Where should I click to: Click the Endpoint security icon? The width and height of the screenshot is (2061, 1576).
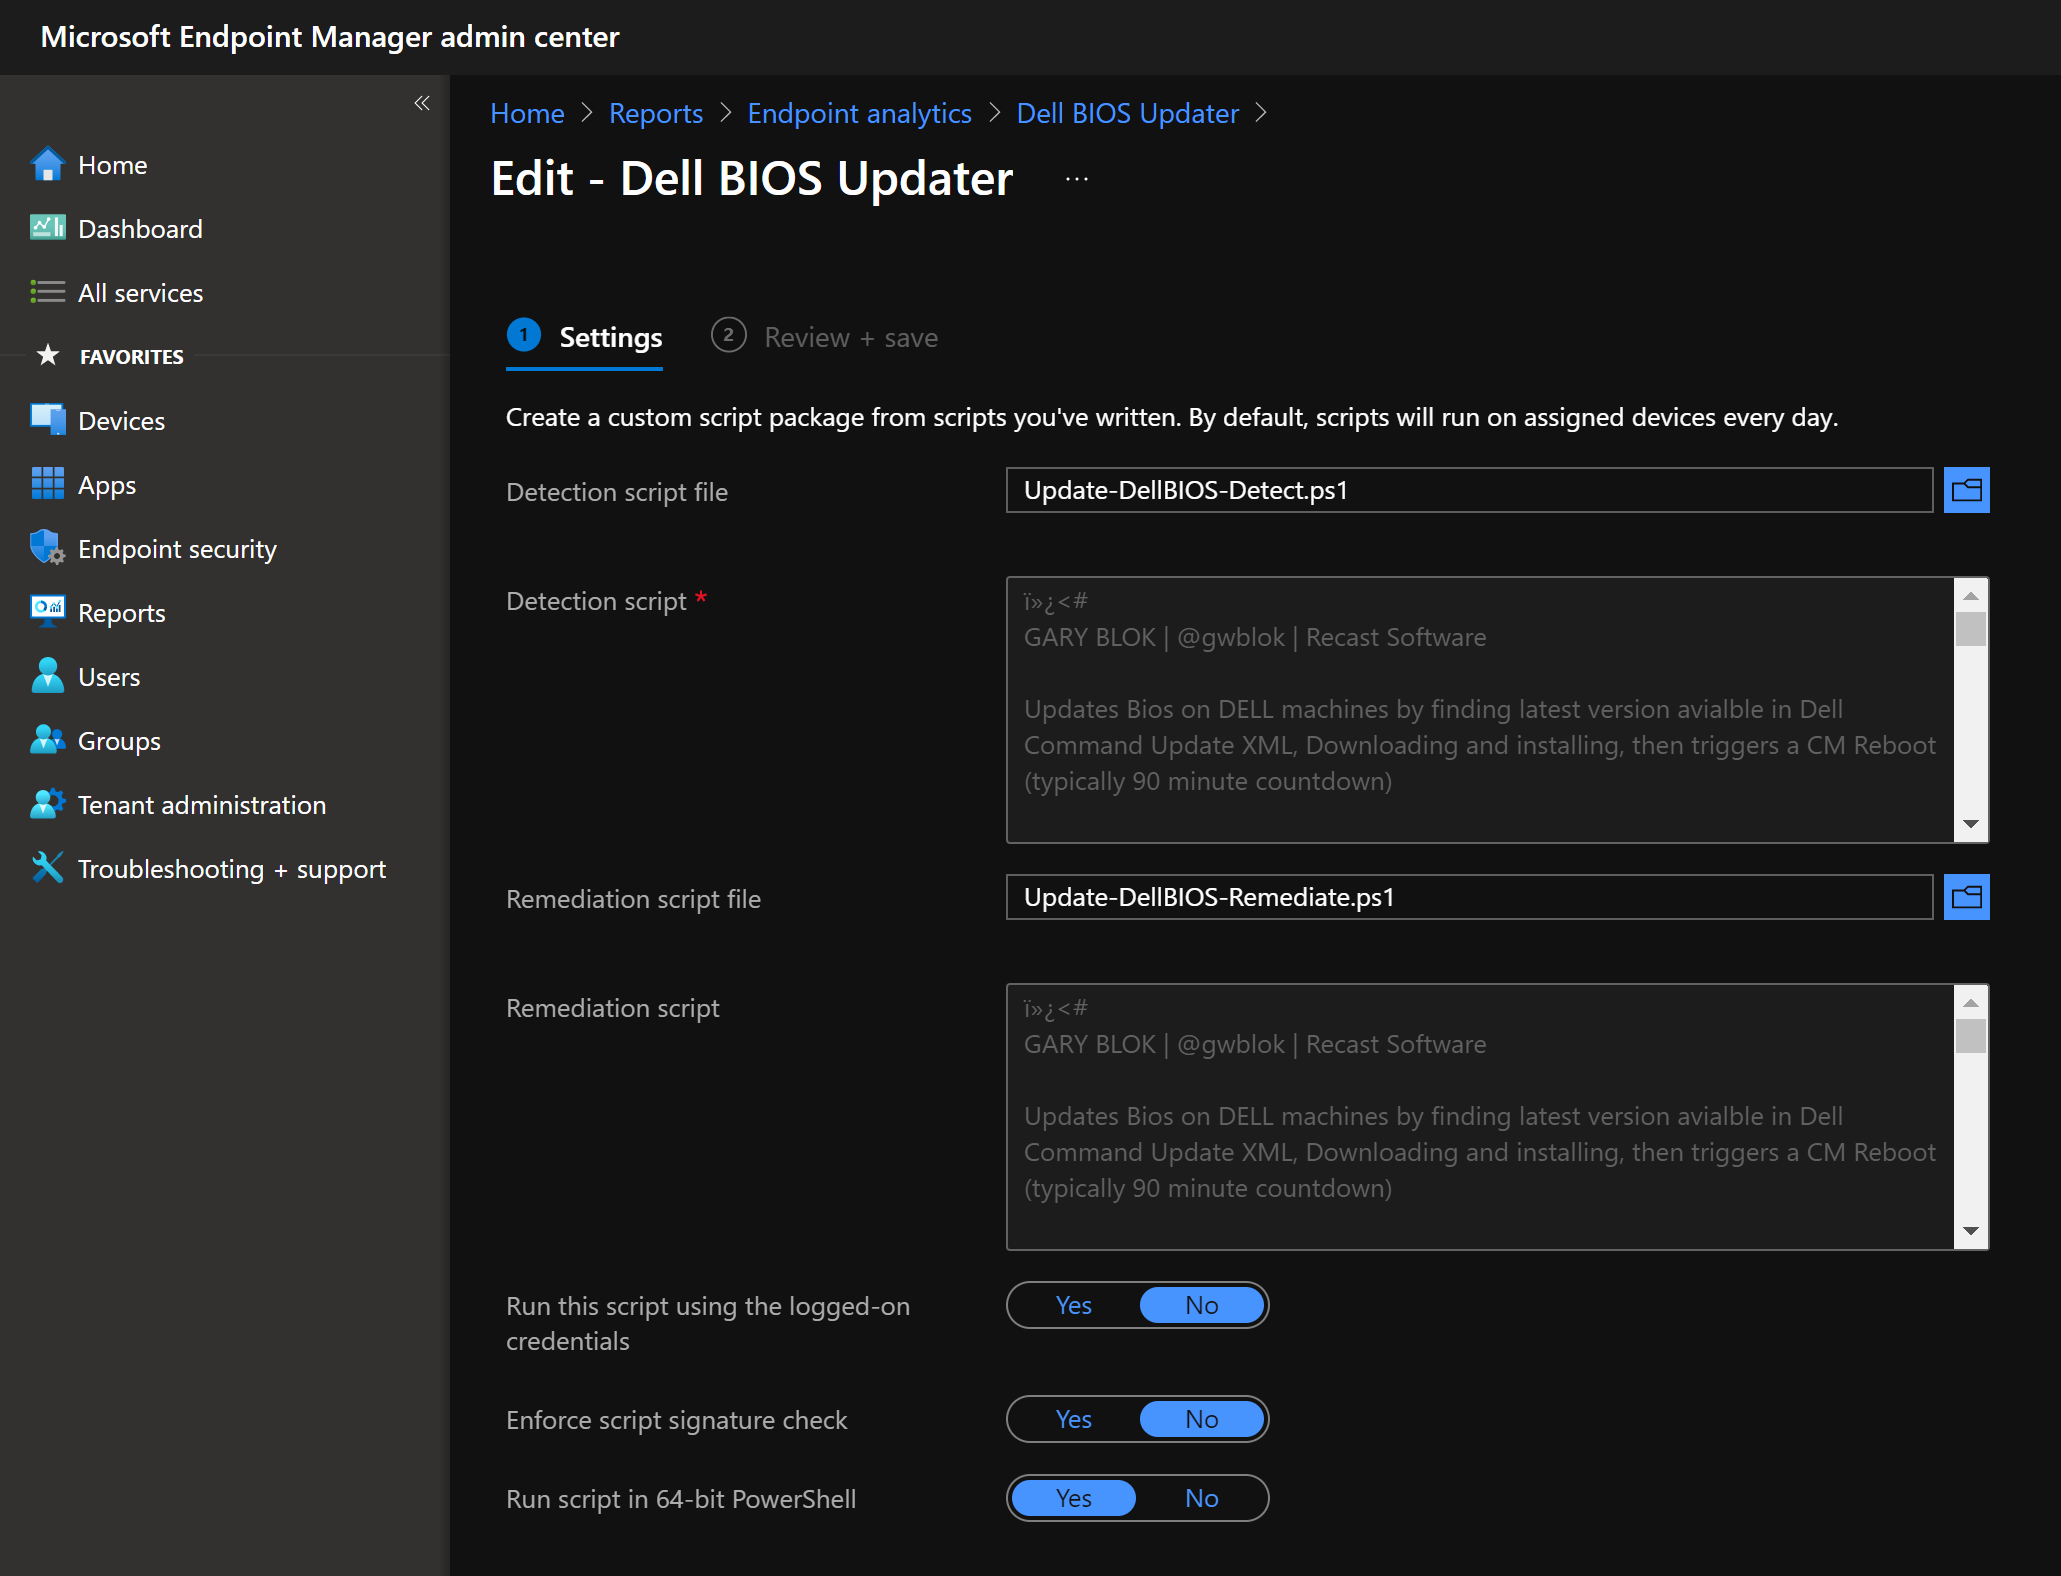click(45, 548)
